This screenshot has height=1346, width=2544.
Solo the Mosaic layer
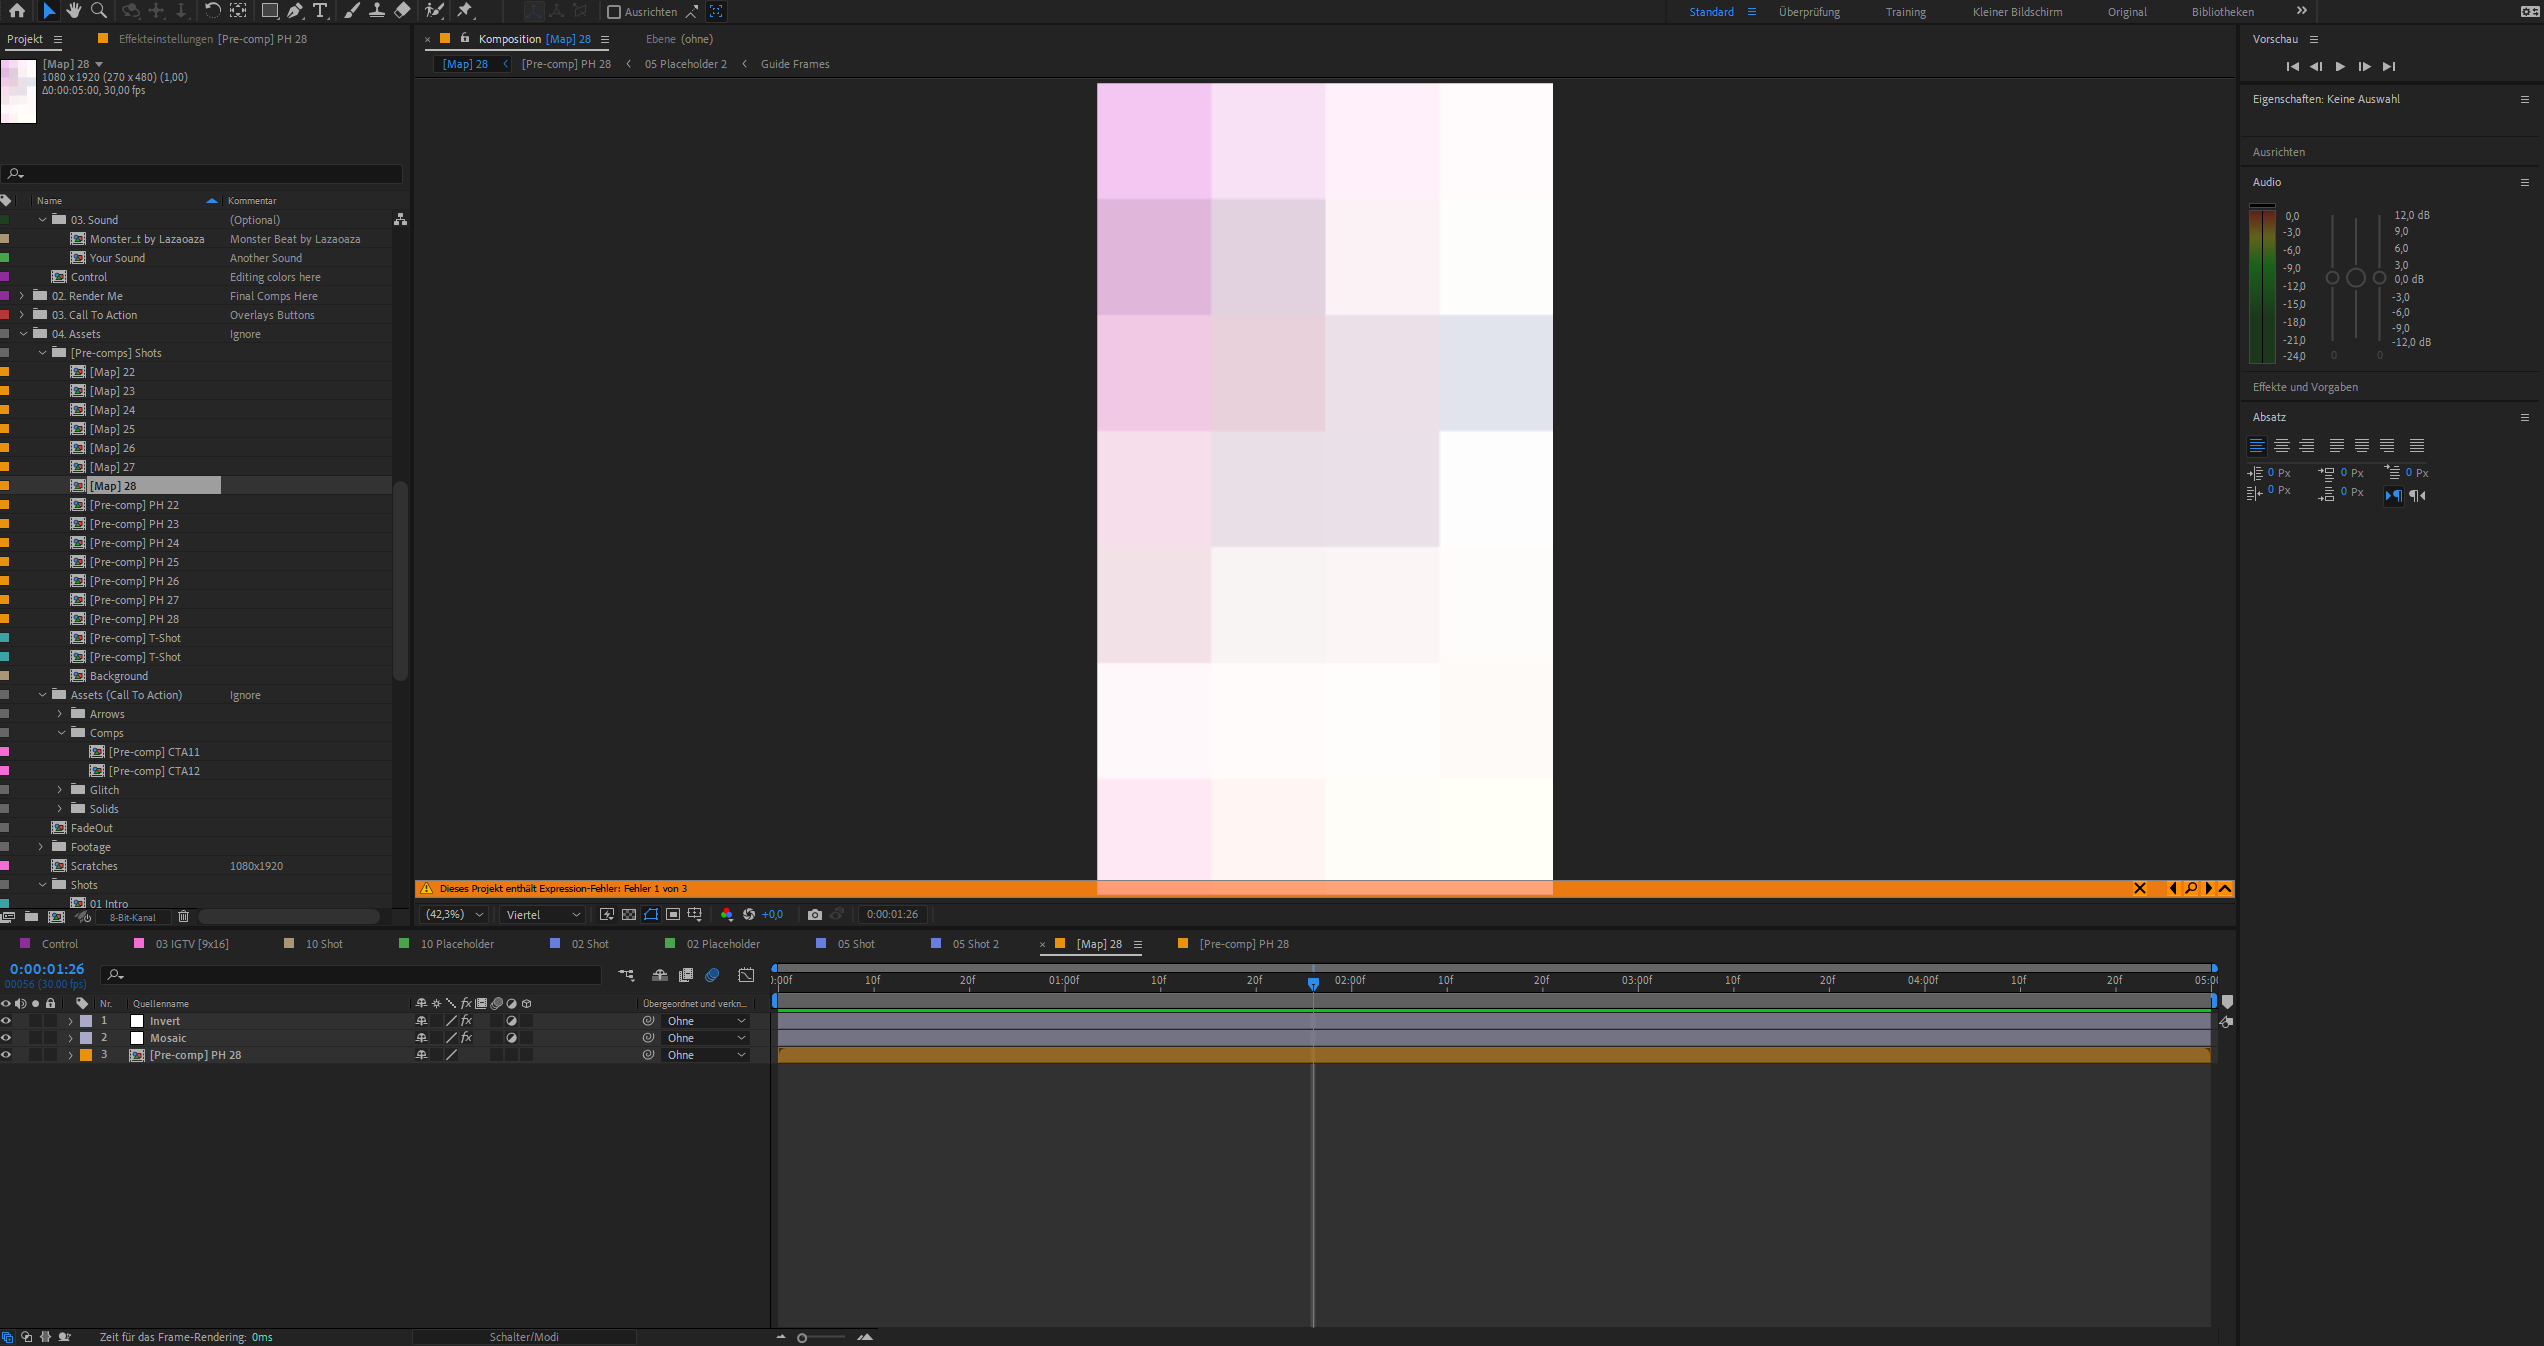coord(35,1037)
